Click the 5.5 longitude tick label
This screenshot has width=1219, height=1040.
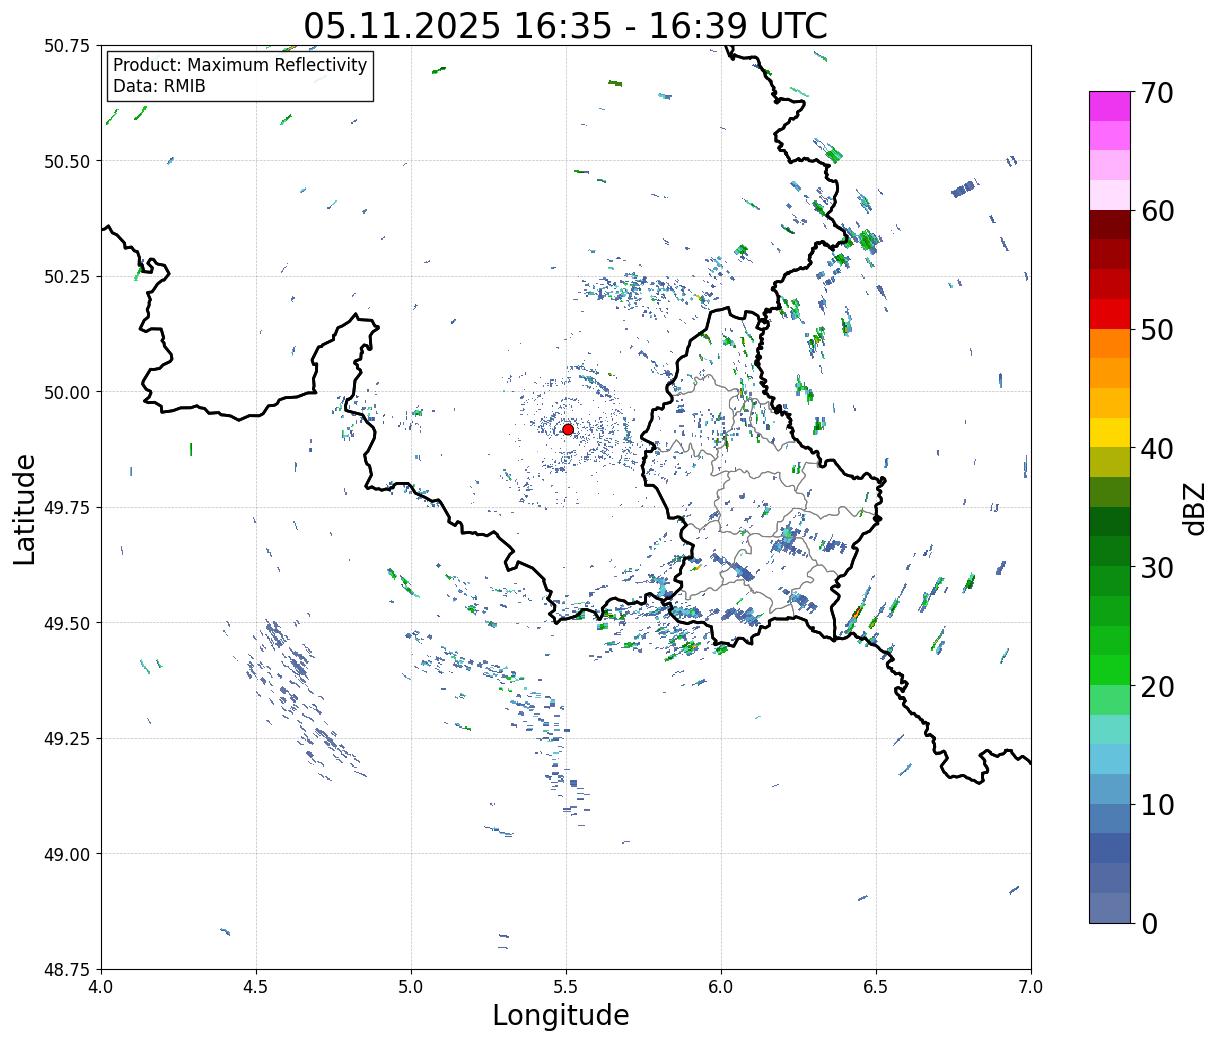[x=566, y=987]
